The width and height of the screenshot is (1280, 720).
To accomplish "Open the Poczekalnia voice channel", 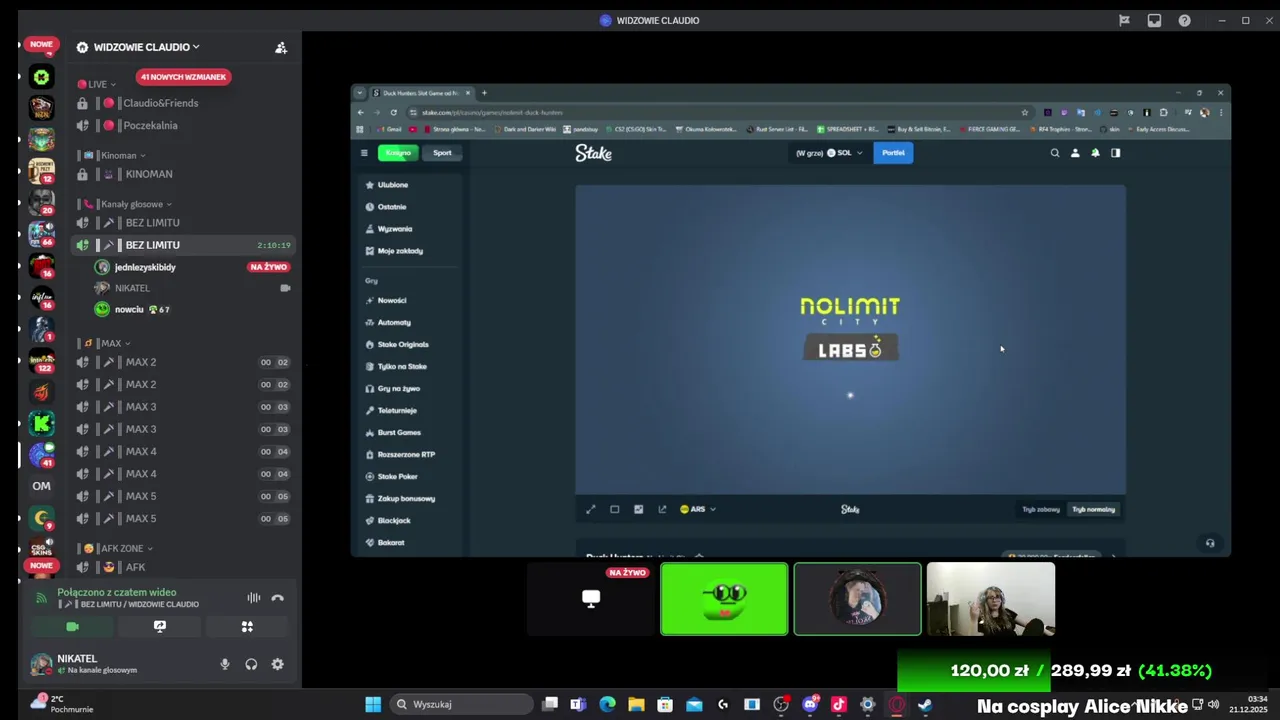I will (x=150, y=125).
